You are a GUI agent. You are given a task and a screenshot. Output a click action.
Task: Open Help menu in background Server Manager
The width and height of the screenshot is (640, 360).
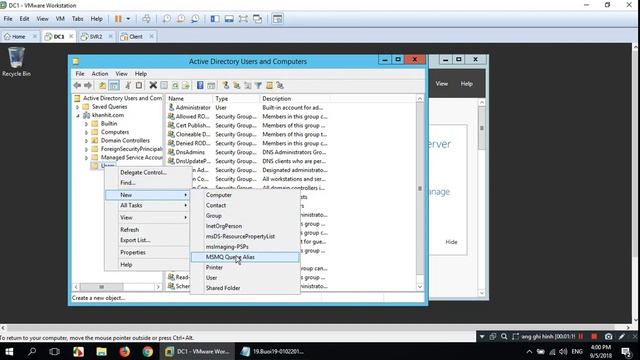tap(467, 83)
